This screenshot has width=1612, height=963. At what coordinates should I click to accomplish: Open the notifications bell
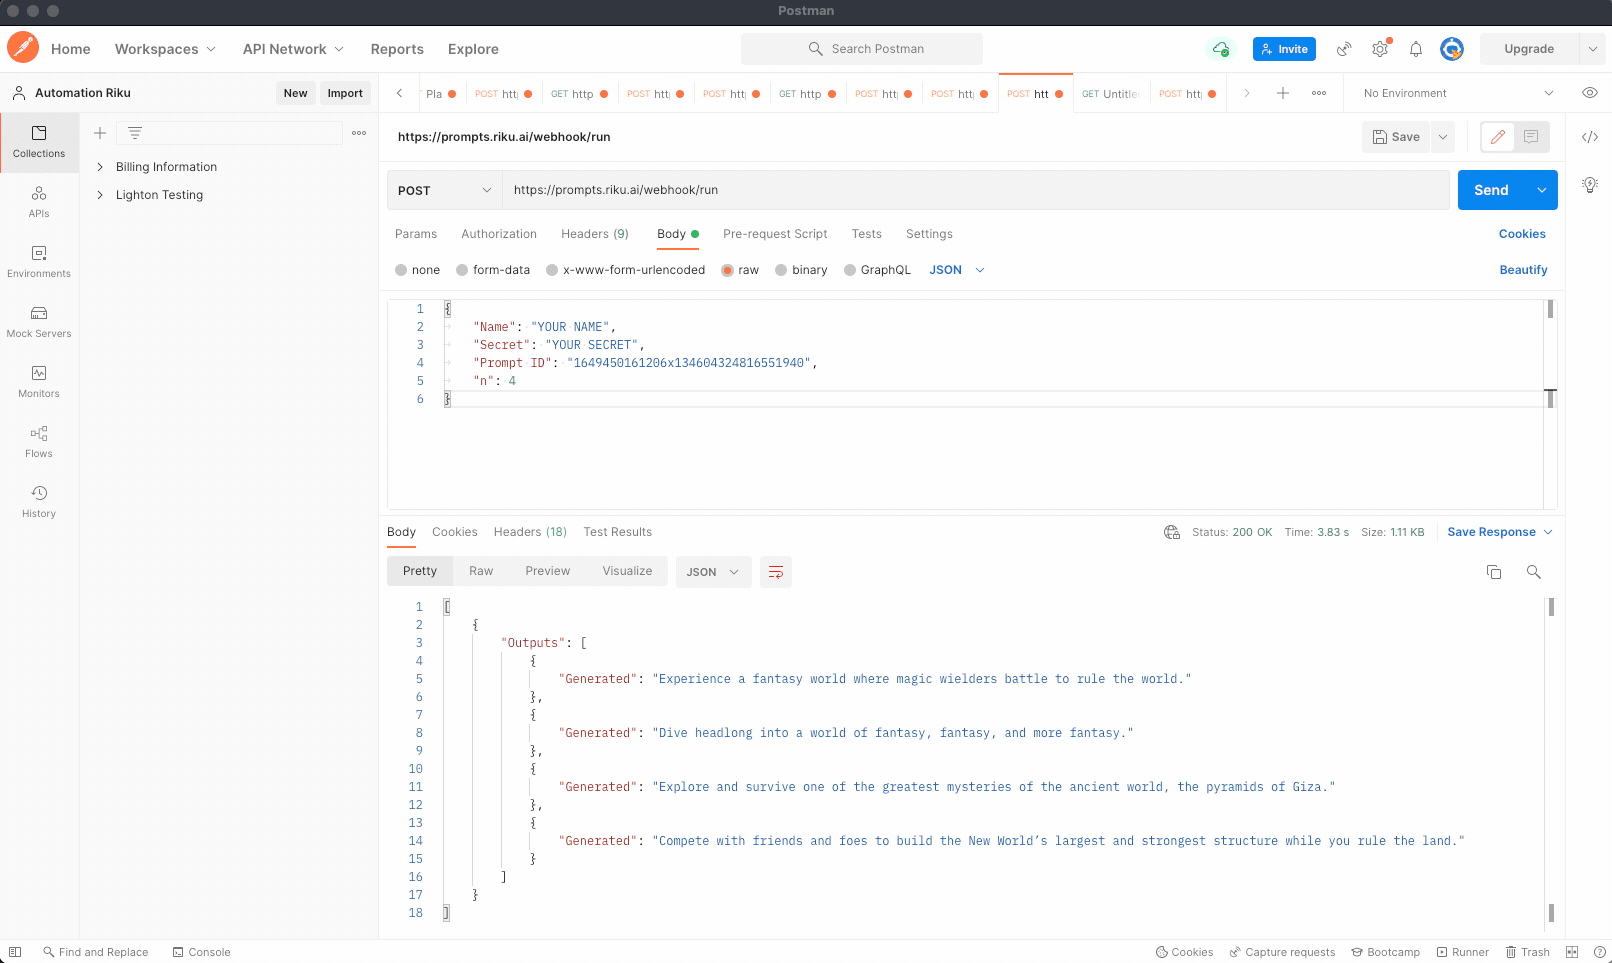pyautogui.click(x=1416, y=49)
